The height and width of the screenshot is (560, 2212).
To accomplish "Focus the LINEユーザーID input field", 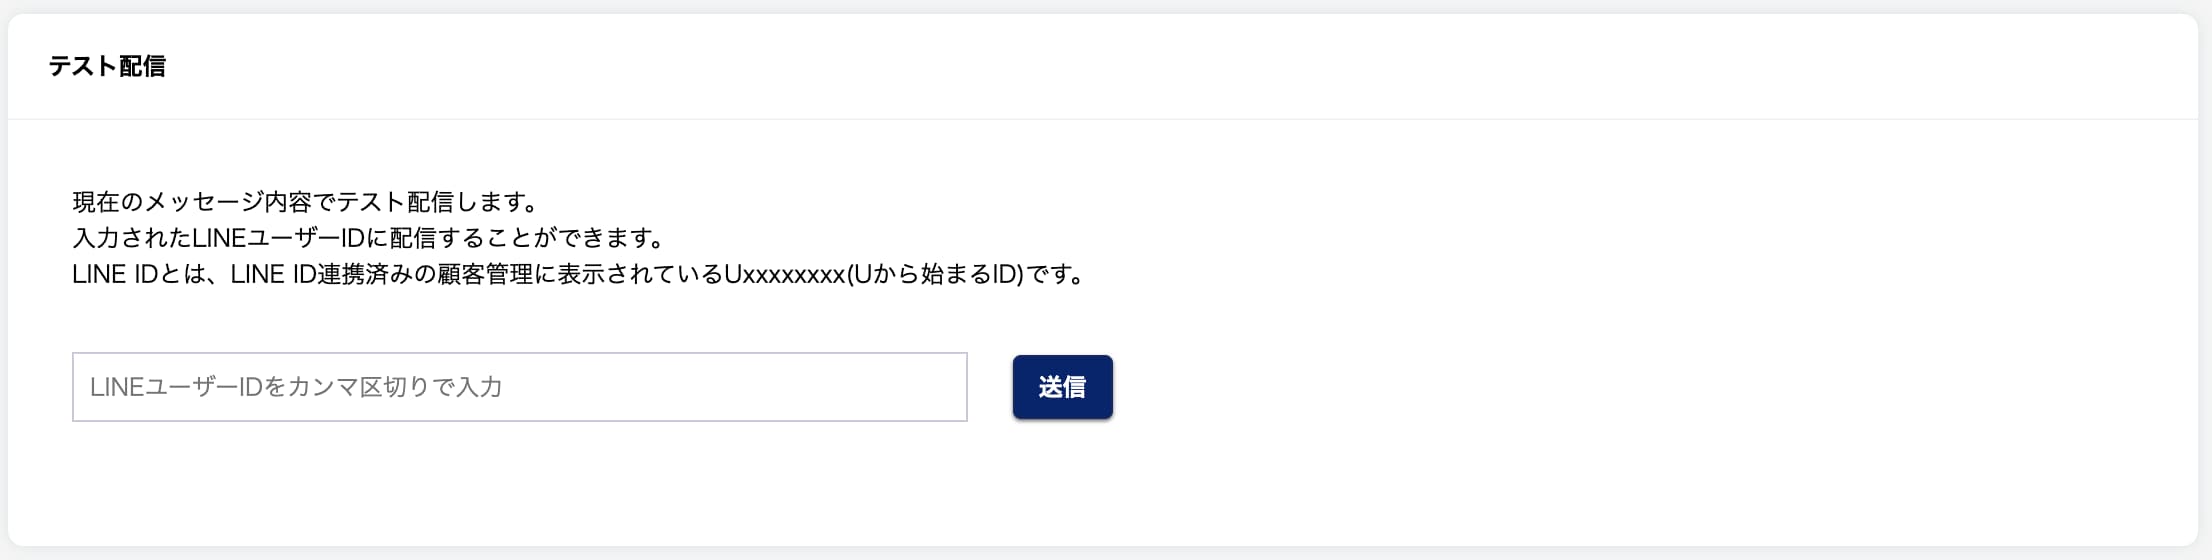I will pyautogui.click(x=520, y=387).
